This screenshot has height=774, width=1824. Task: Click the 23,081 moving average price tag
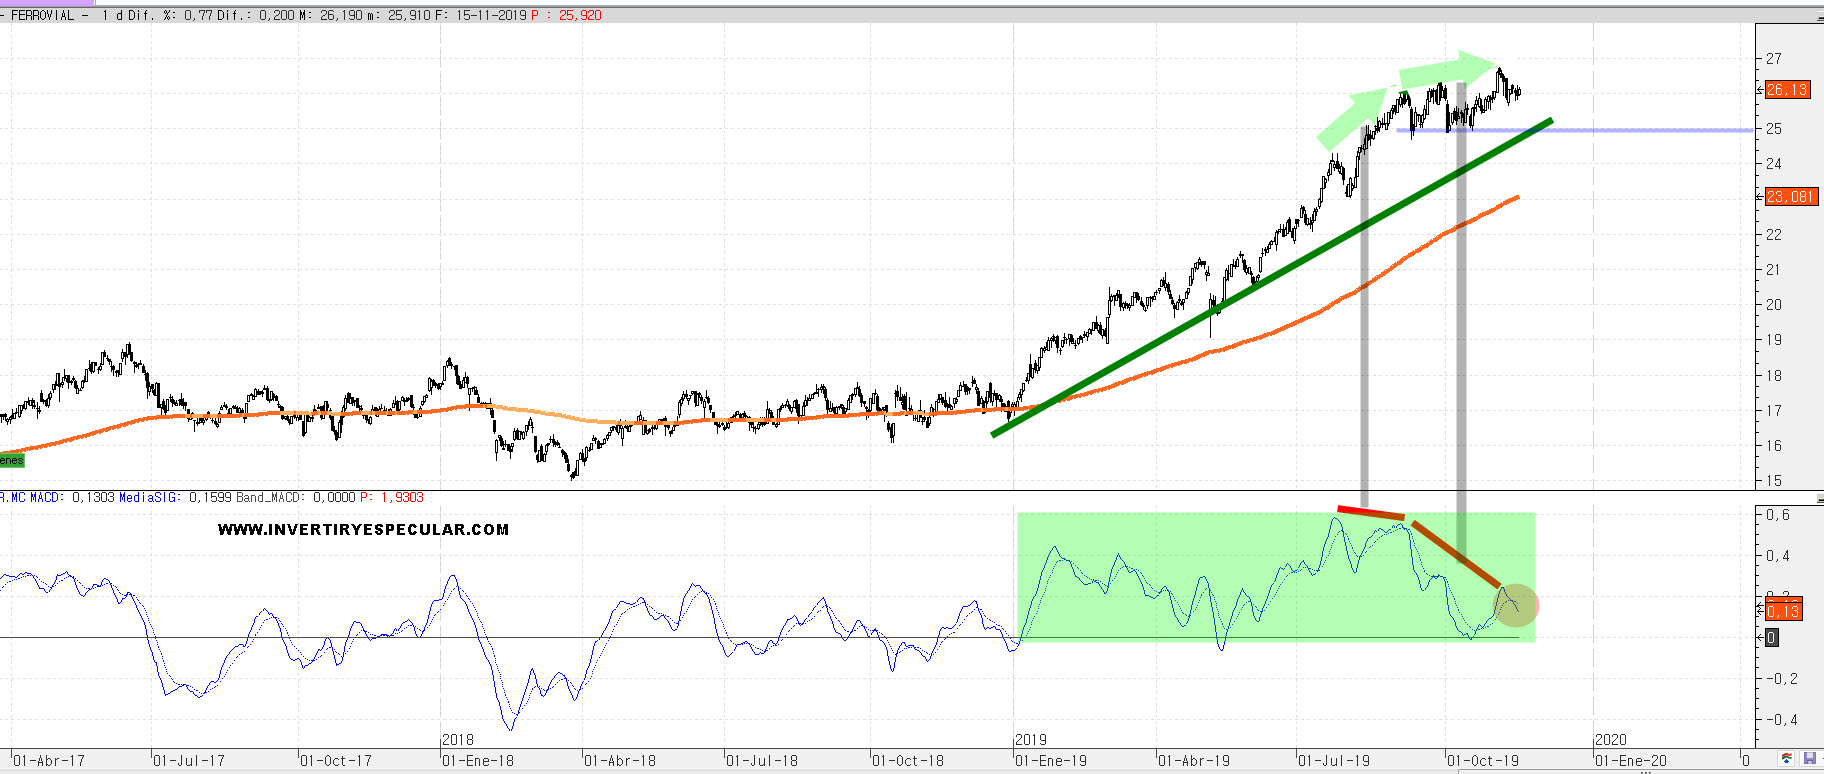1789,197
